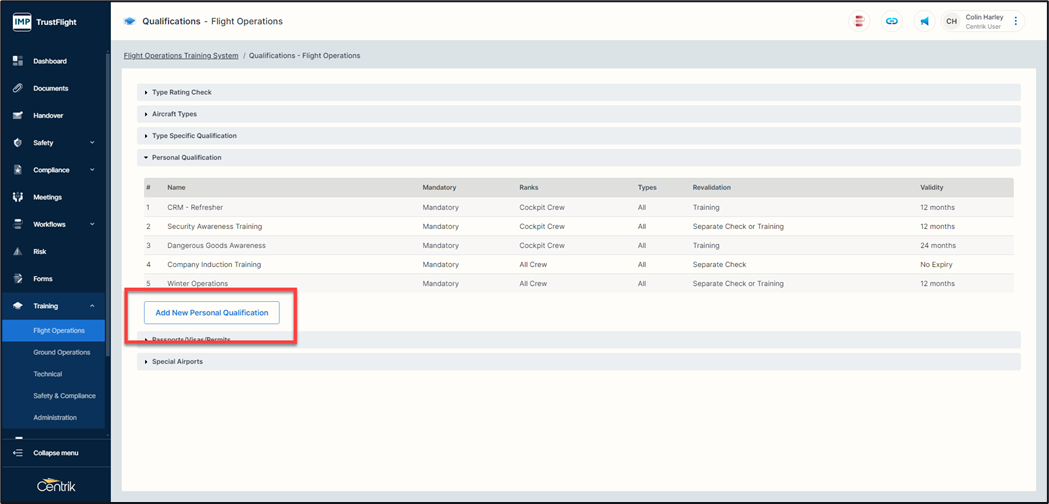Click the Risk warning triangle icon
Viewport: 1049px width, 504px height.
click(x=17, y=252)
